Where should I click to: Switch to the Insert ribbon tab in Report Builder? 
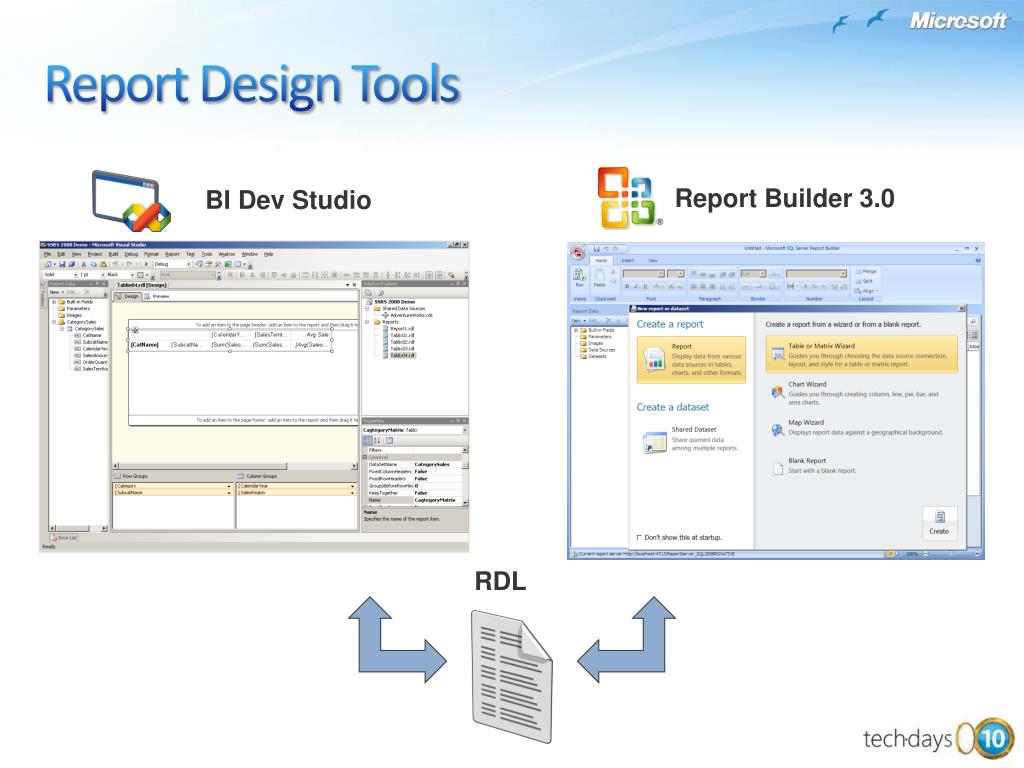[x=628, y=261]
